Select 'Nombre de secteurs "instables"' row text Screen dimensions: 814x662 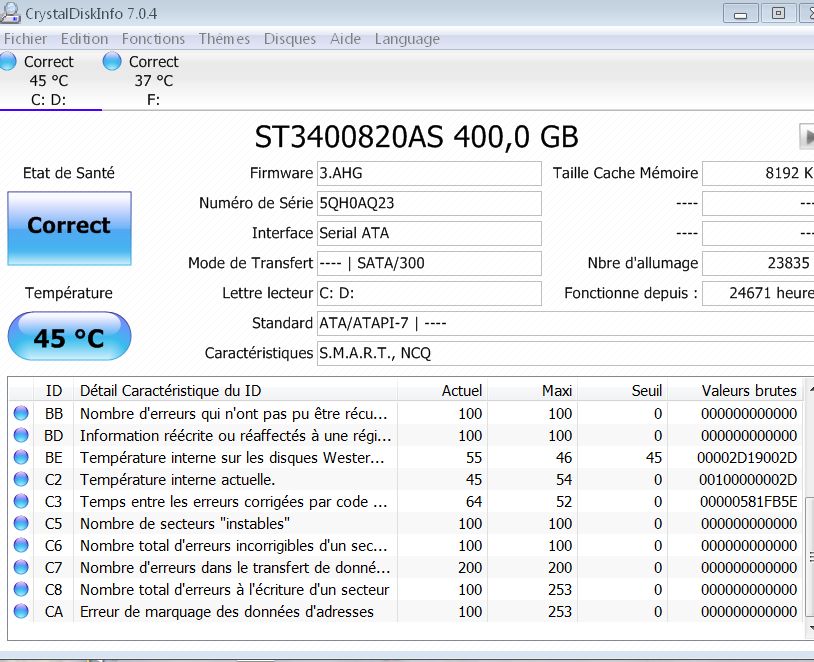[185, 523]
